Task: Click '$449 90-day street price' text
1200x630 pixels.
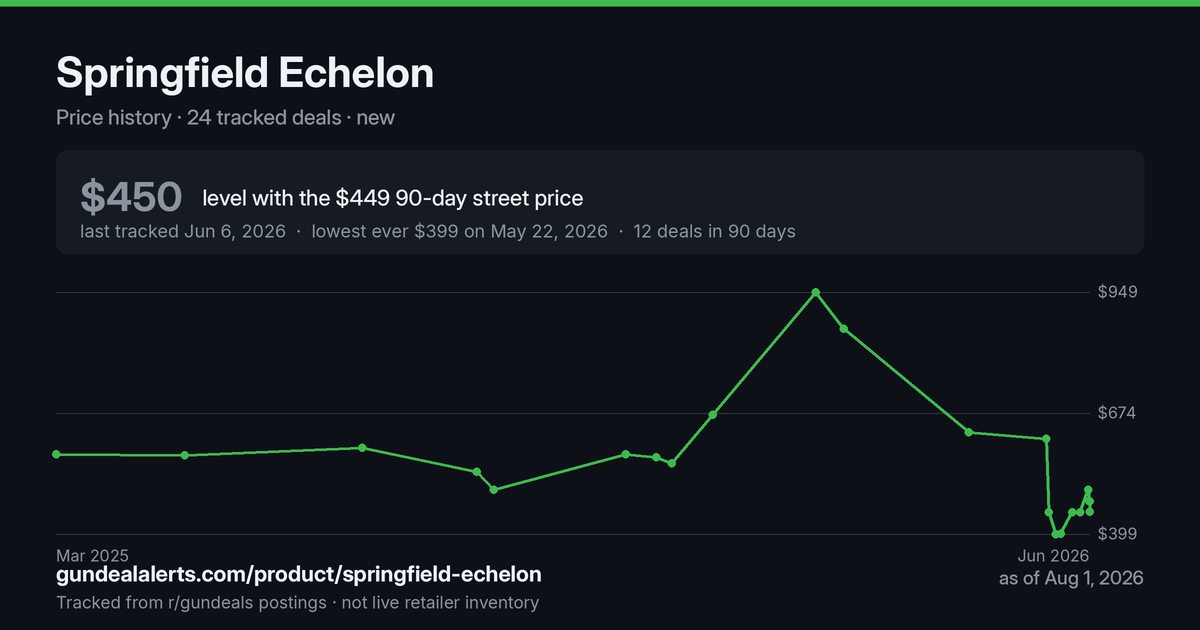Action: tap(459, 198)
